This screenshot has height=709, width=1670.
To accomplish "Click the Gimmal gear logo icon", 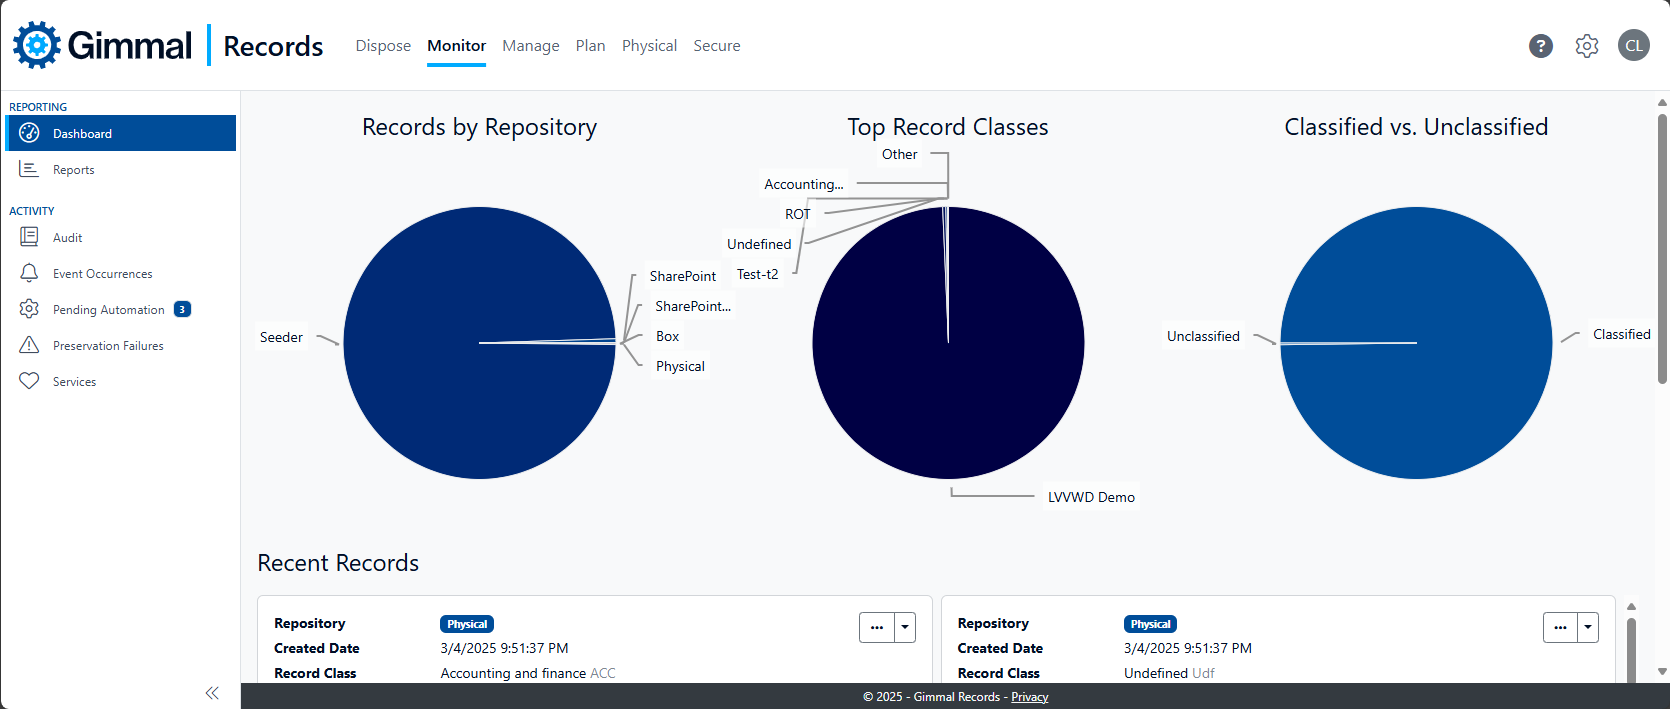I will click(x=37, y=45).
